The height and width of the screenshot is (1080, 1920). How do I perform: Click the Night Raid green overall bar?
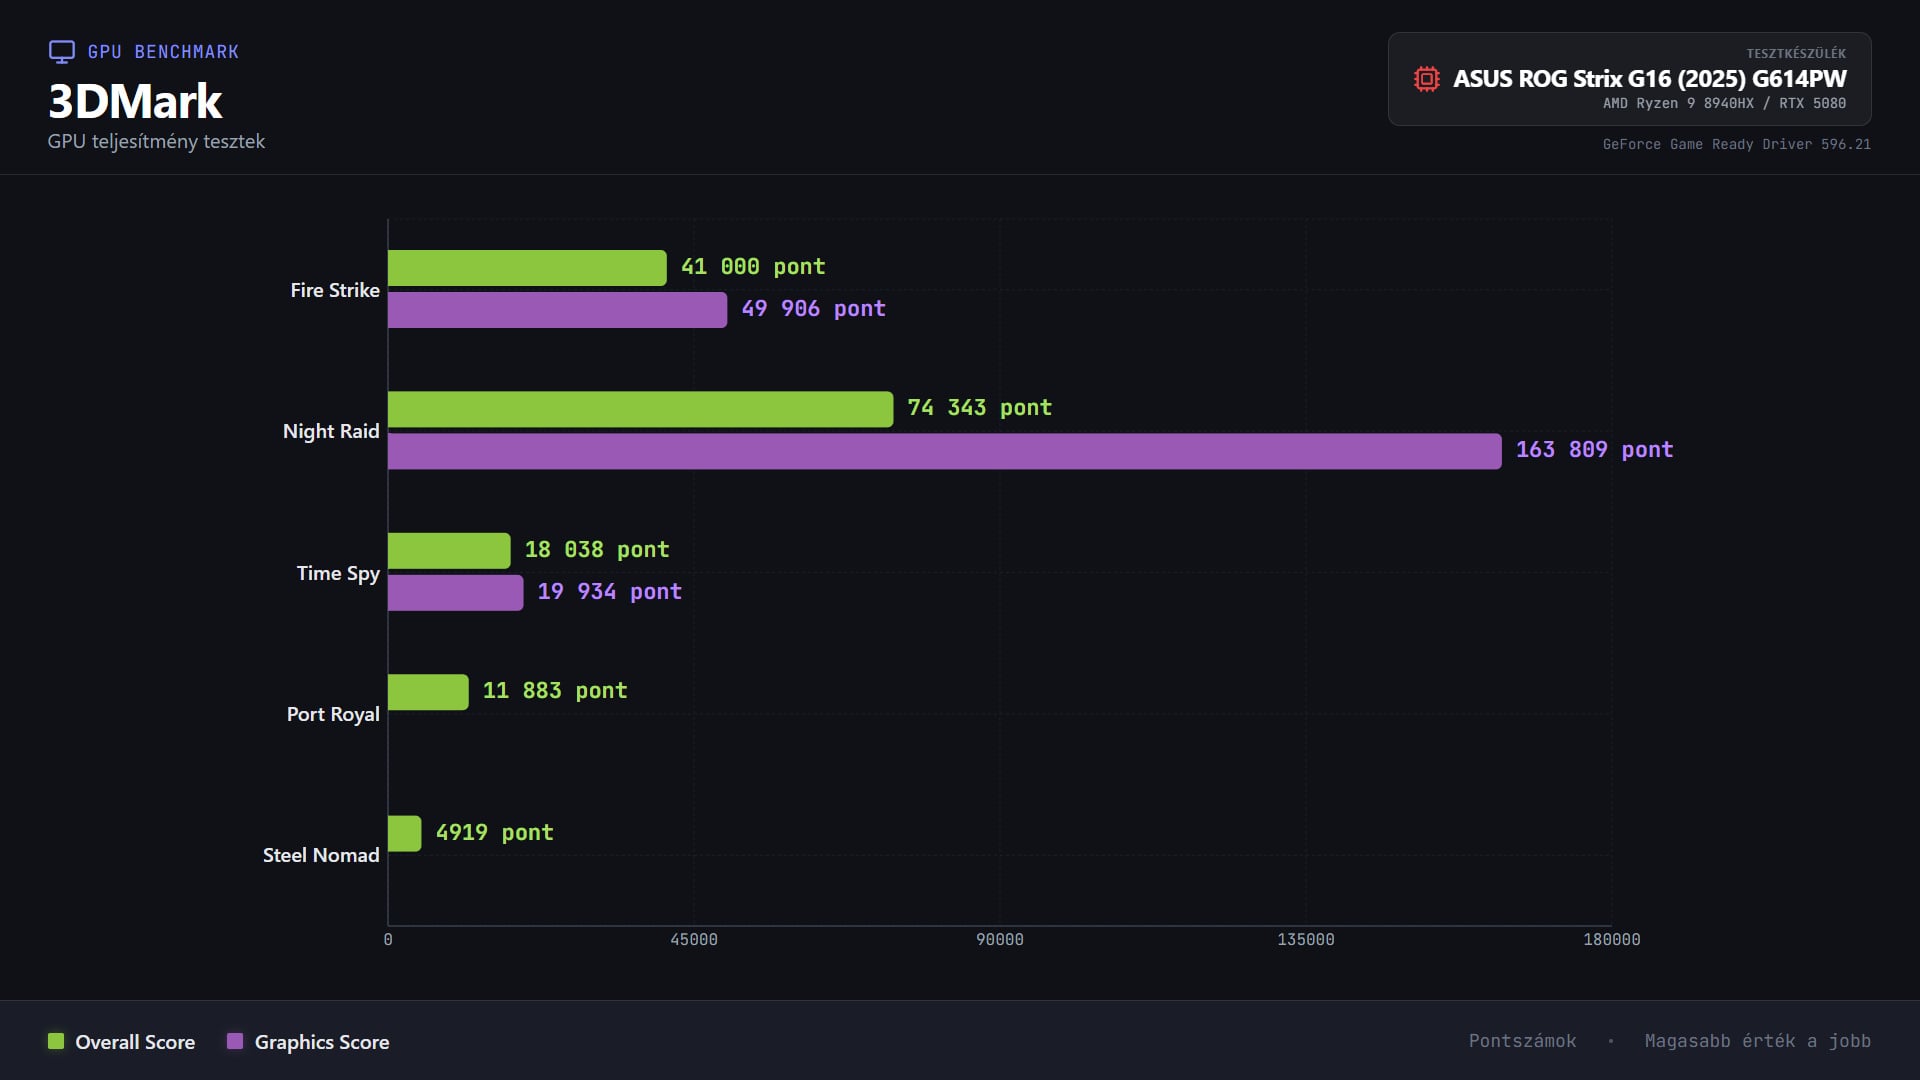click(640, 409)
